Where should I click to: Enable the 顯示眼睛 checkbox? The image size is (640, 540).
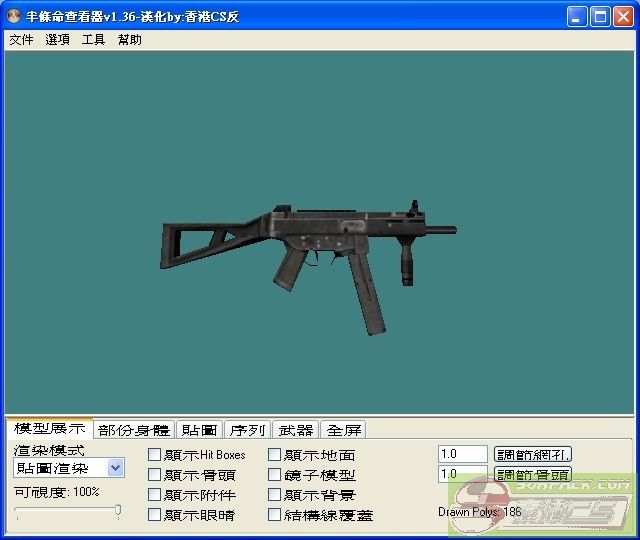tap(154, 515)
